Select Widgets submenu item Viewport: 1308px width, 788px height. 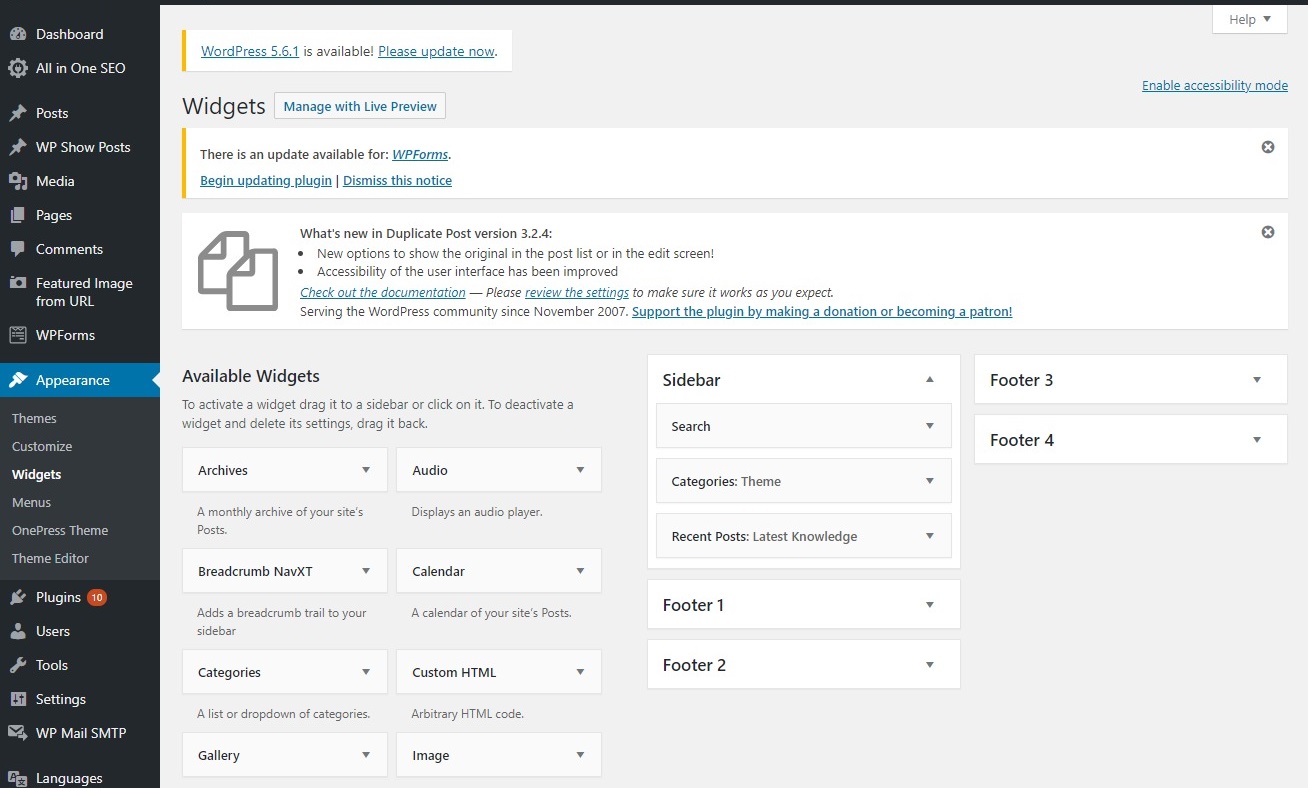point(36,474)
